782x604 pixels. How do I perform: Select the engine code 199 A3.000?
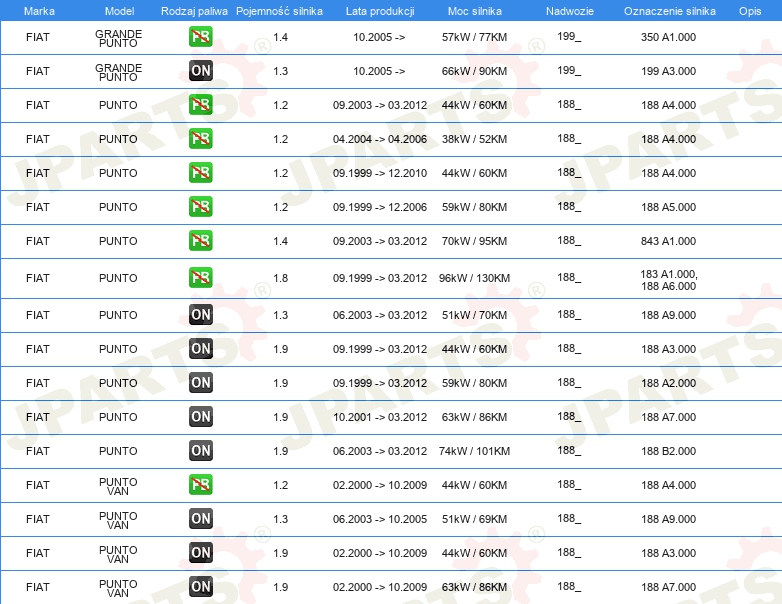tap(668, 71)
